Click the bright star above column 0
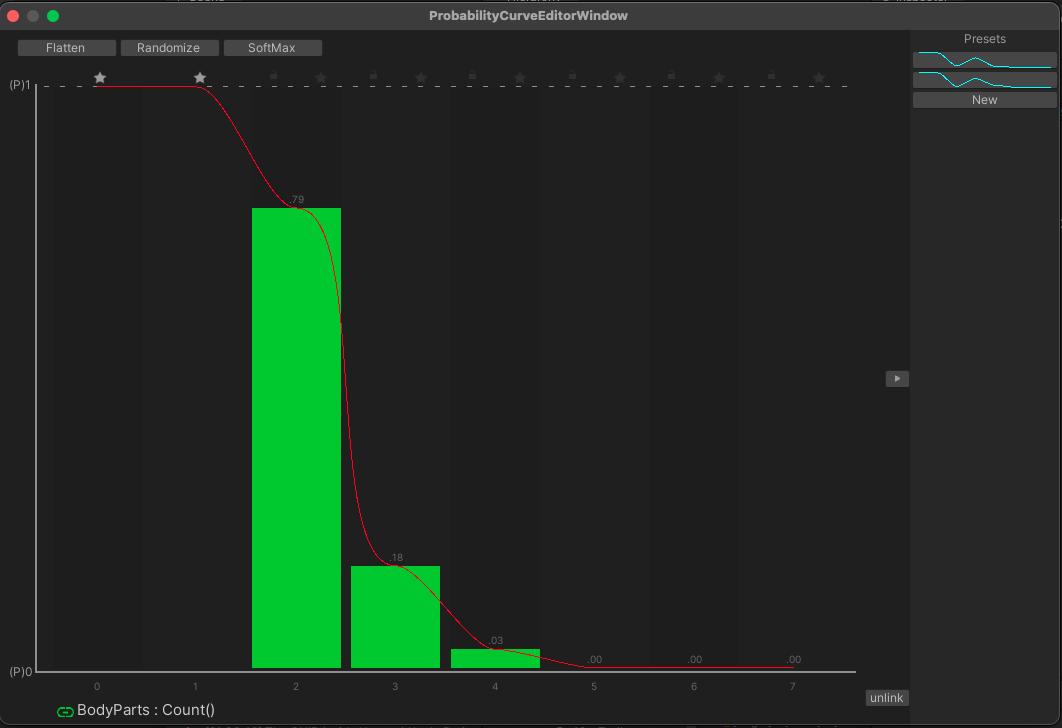1062x728 pixels. [100, 78]
